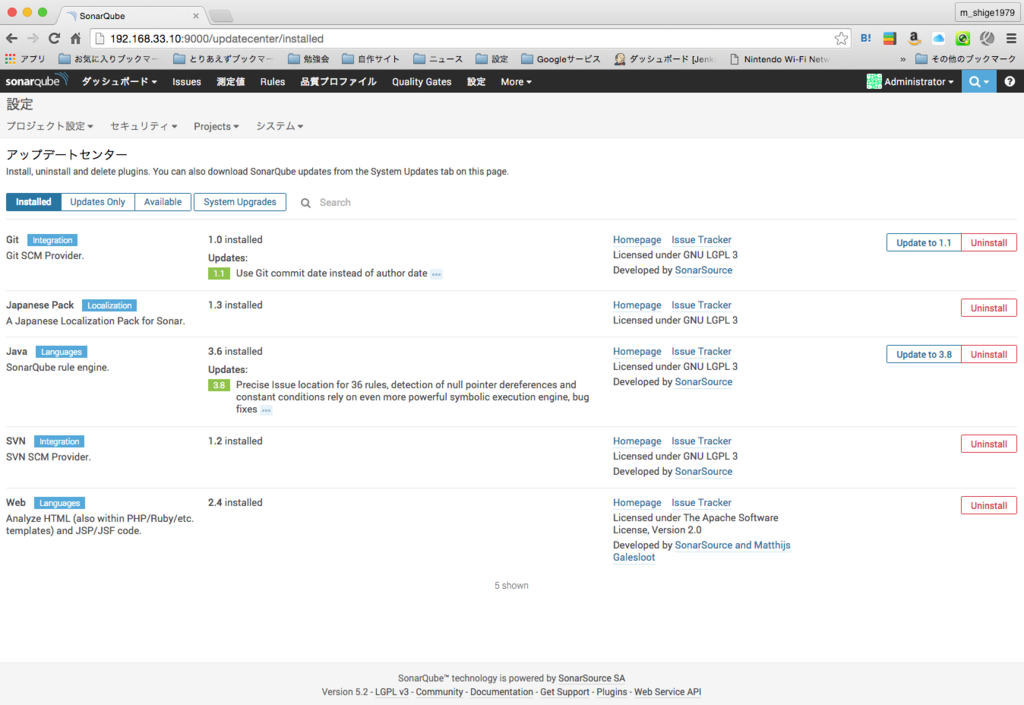
Task: Open browser home page icon
Action: pyautogui.click(x=76, y=39)
